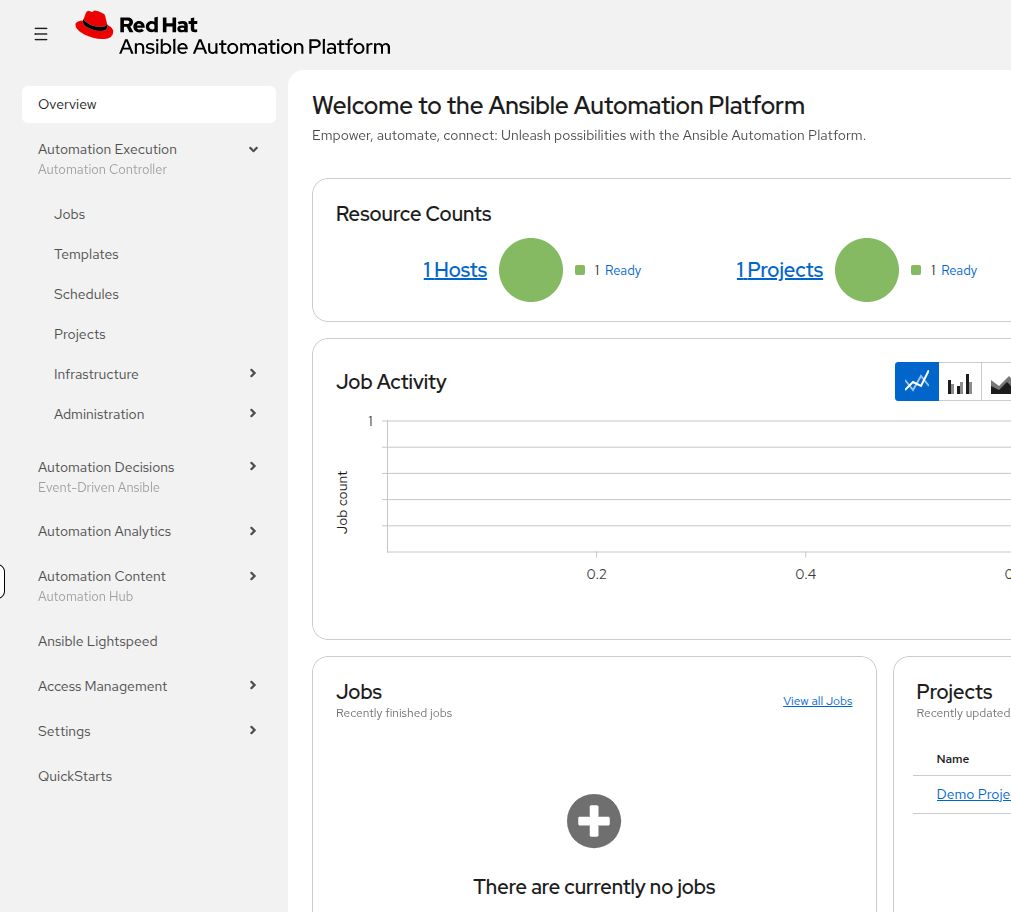
Task: Click the green Hosts status circle
Action: pyautogui.click(x=531, y=270)
